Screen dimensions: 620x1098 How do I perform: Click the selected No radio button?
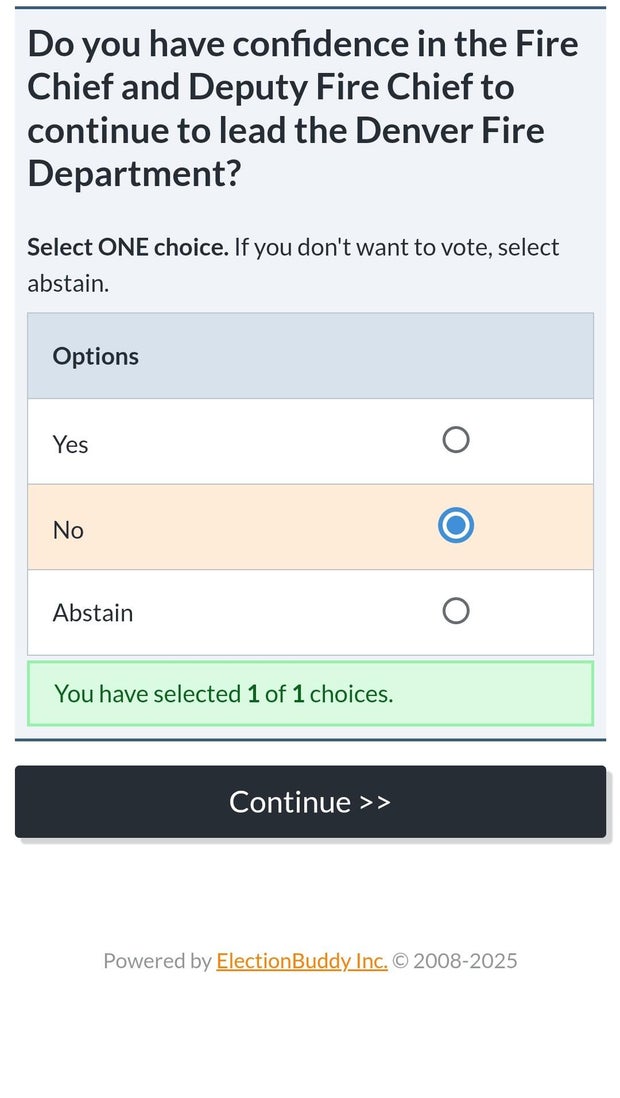455,526
